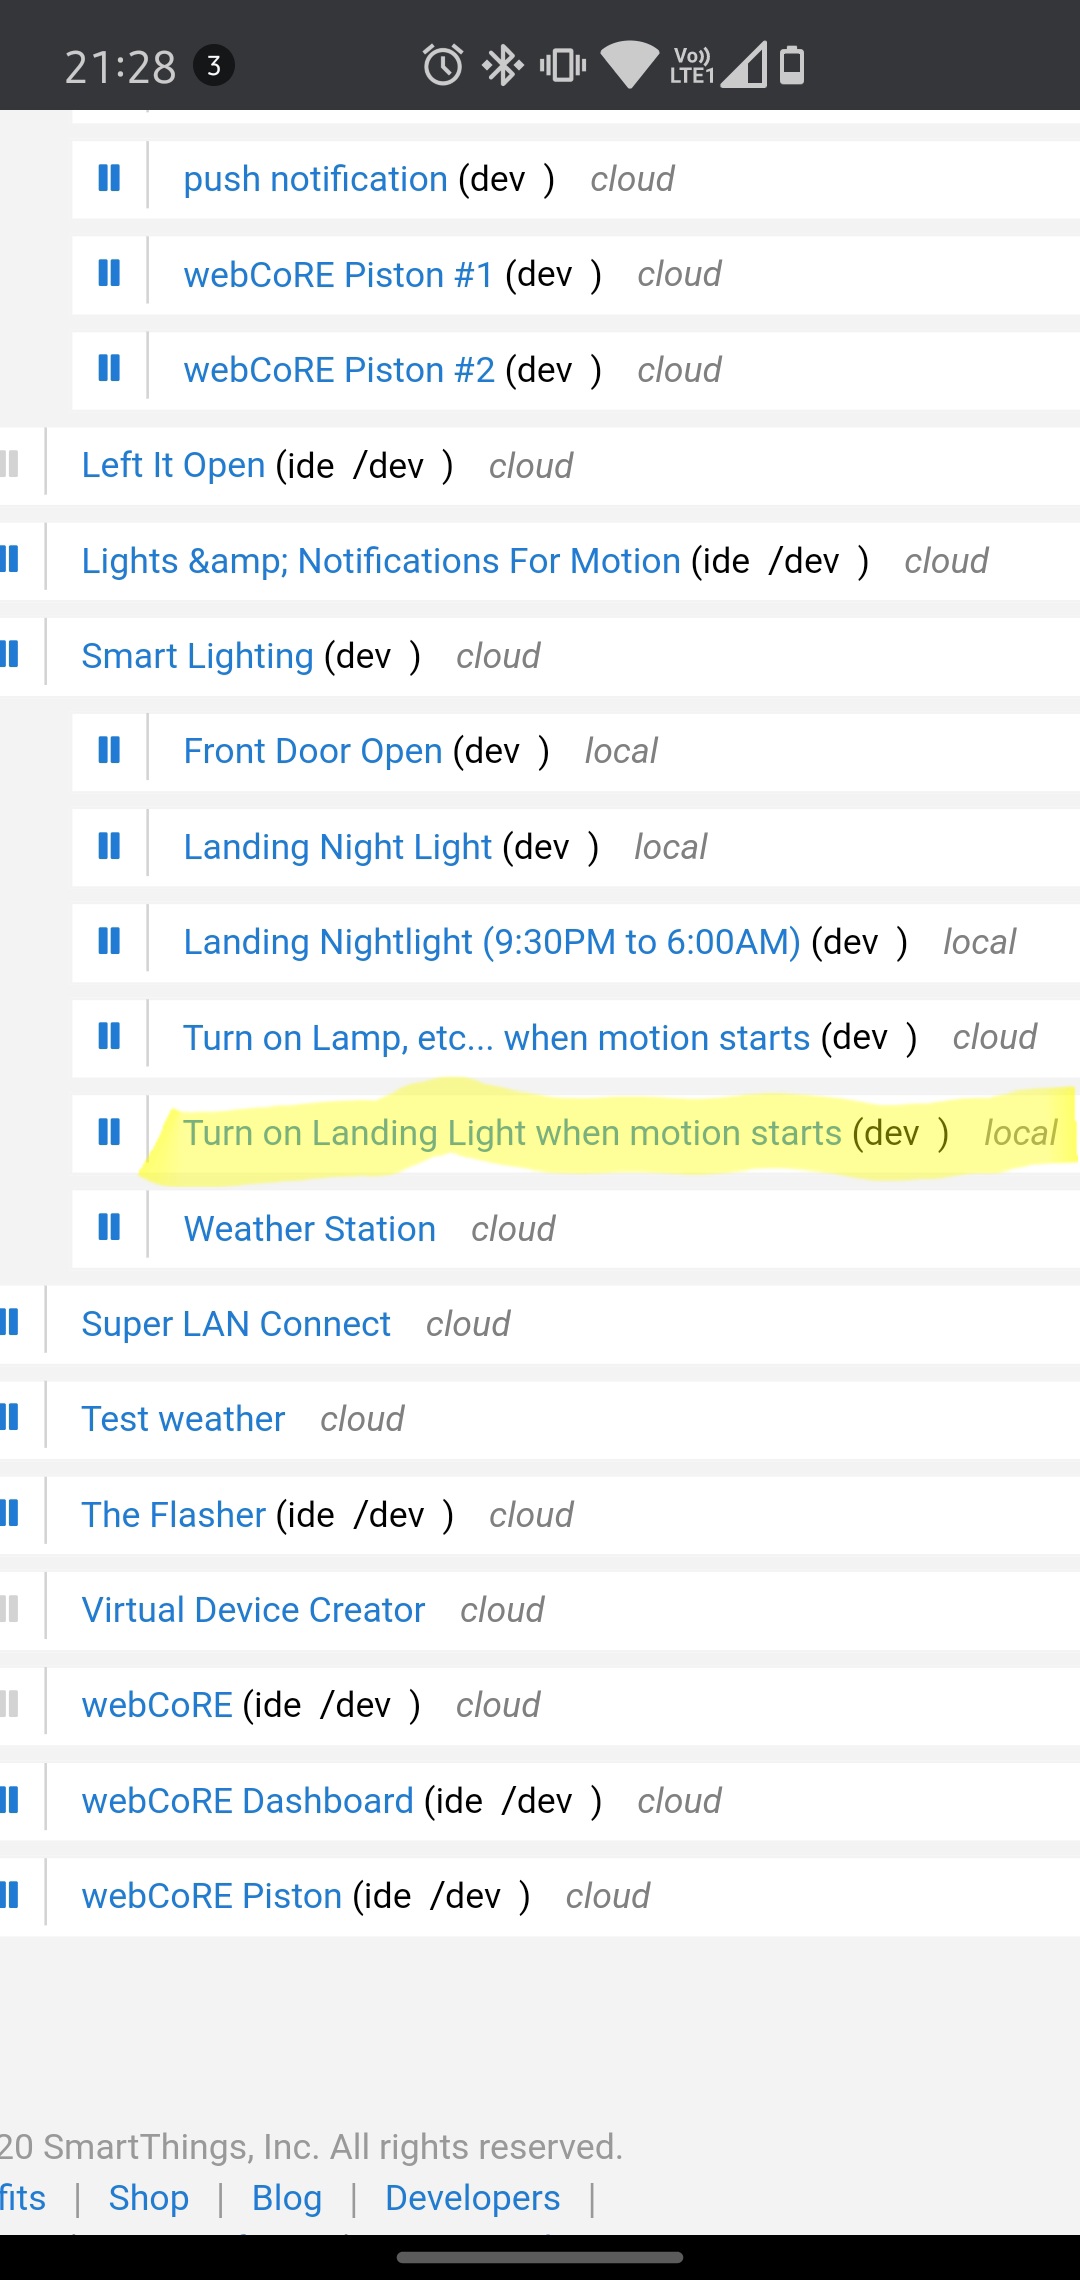Viewport: 1080px width, 2280px height.
Task: Select the Super LAN Connect app
Action: 236,1324
